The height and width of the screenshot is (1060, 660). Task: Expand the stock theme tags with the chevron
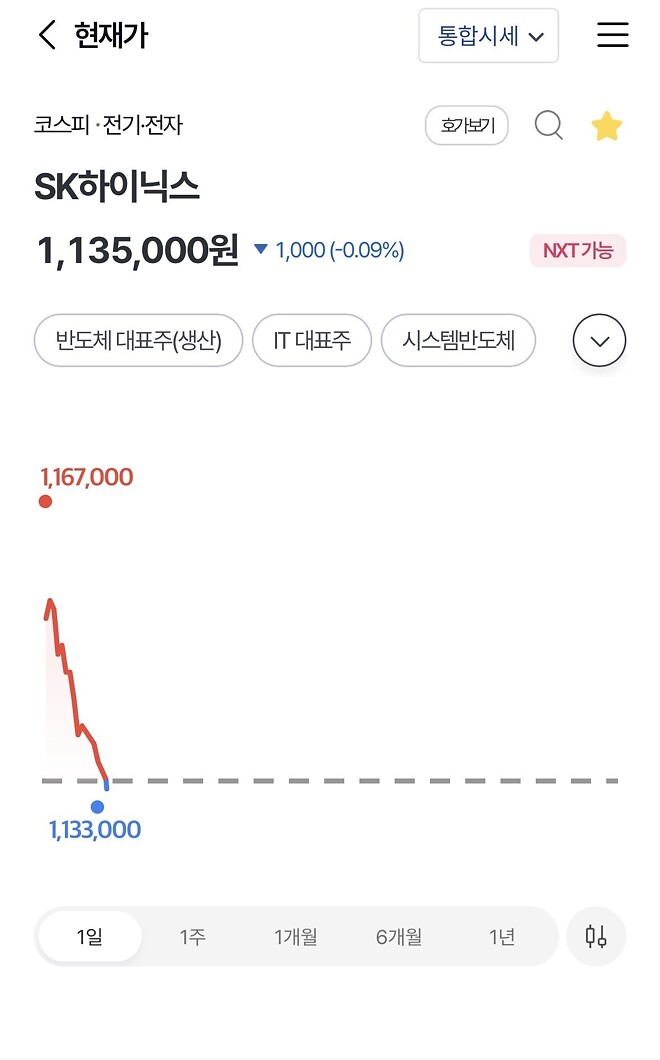point(598,340)
